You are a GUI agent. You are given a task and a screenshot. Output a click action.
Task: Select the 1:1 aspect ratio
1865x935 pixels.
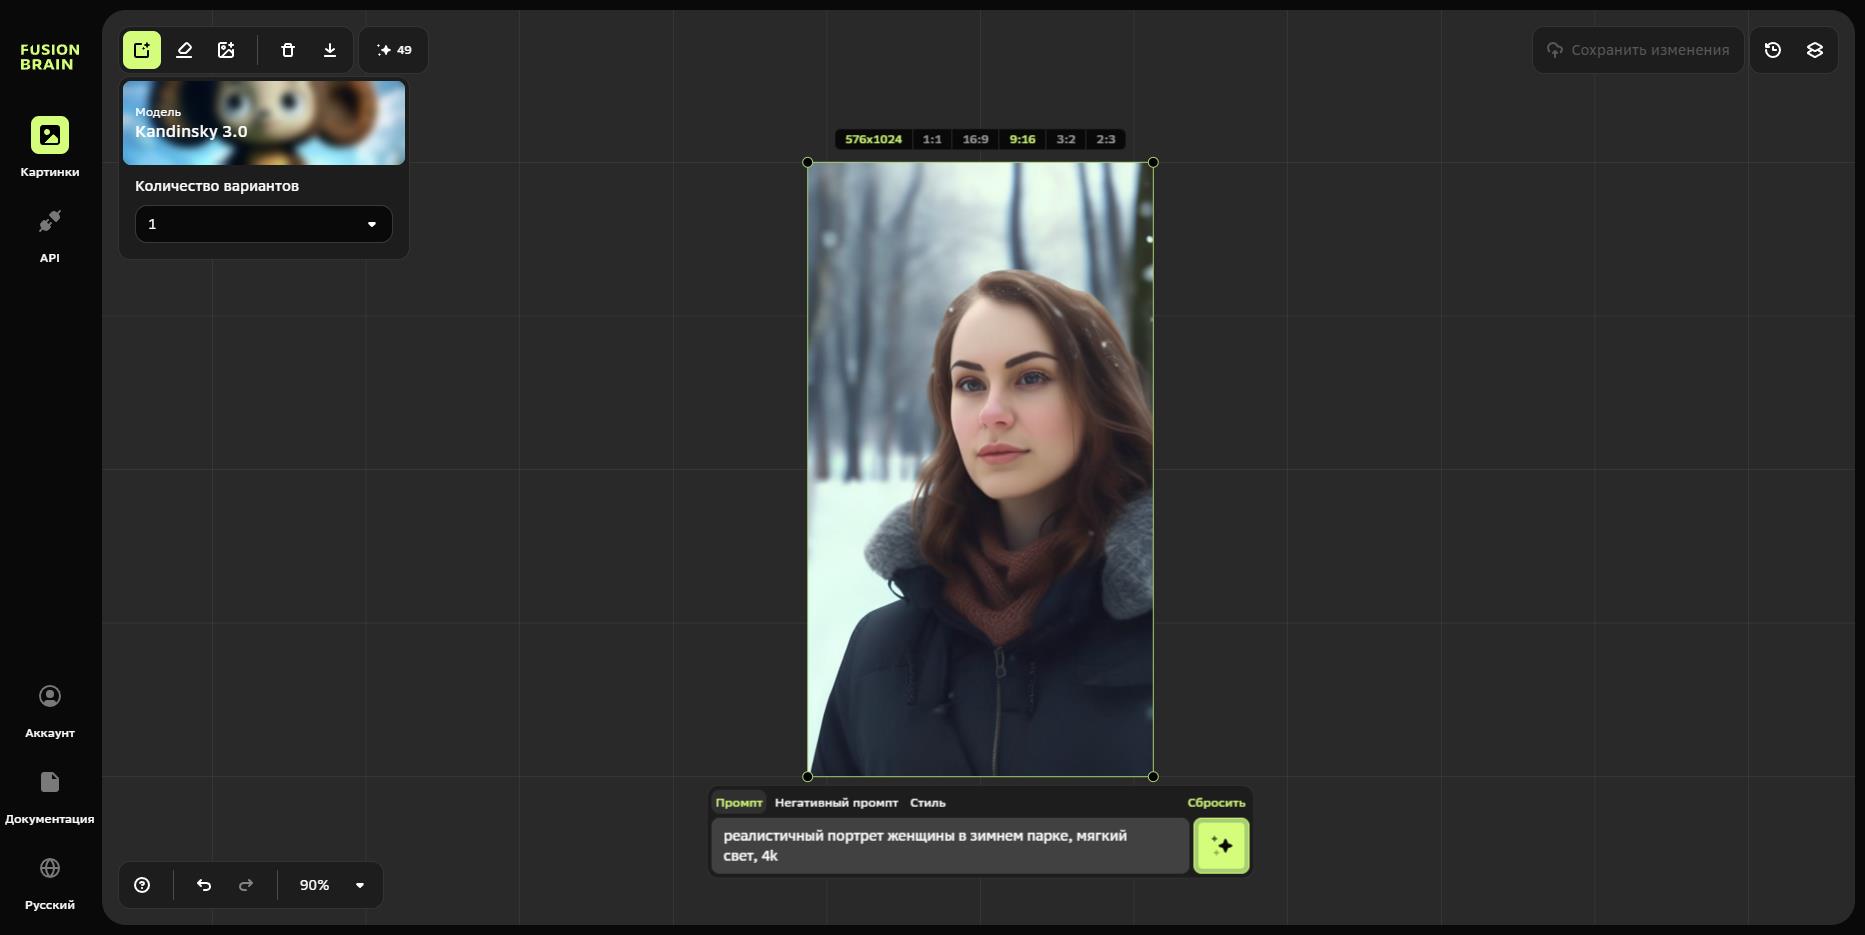pyautogui.click(x=932, y=140)
